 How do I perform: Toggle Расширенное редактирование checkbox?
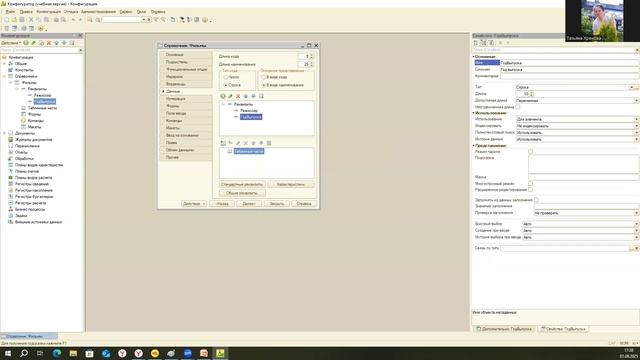pyautogui.click(x=530, y=190)
